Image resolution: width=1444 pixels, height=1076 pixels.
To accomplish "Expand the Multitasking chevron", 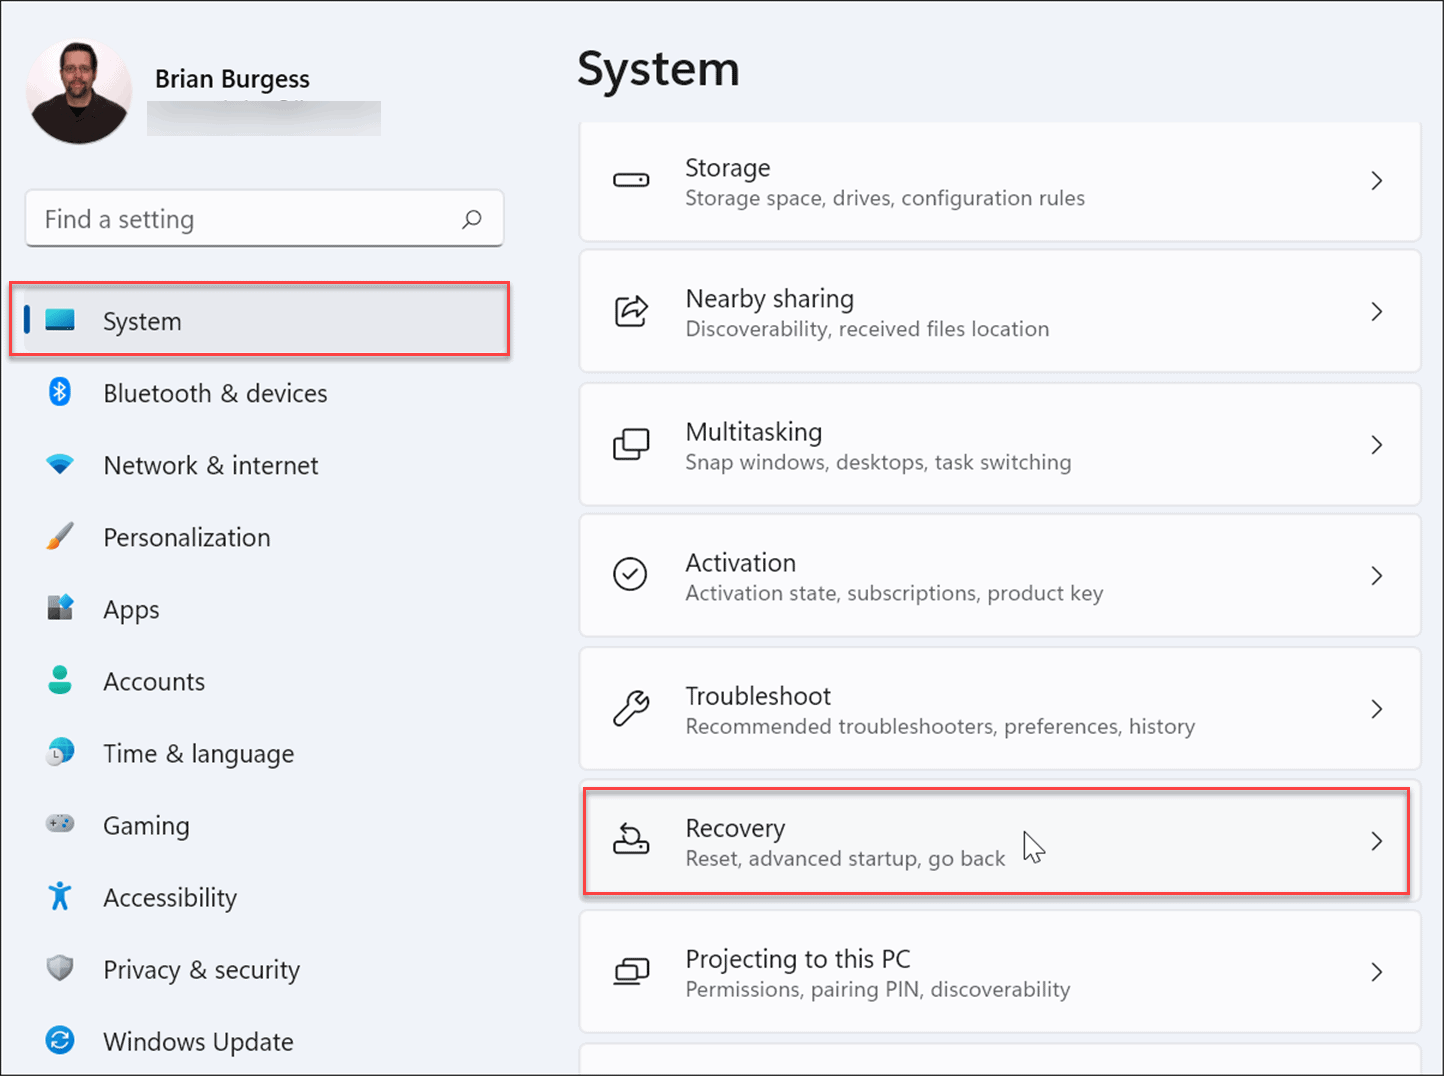I will pos(1377,445).
